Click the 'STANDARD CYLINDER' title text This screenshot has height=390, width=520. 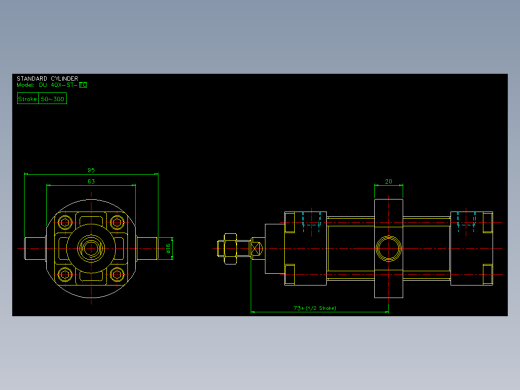point(47,79)
